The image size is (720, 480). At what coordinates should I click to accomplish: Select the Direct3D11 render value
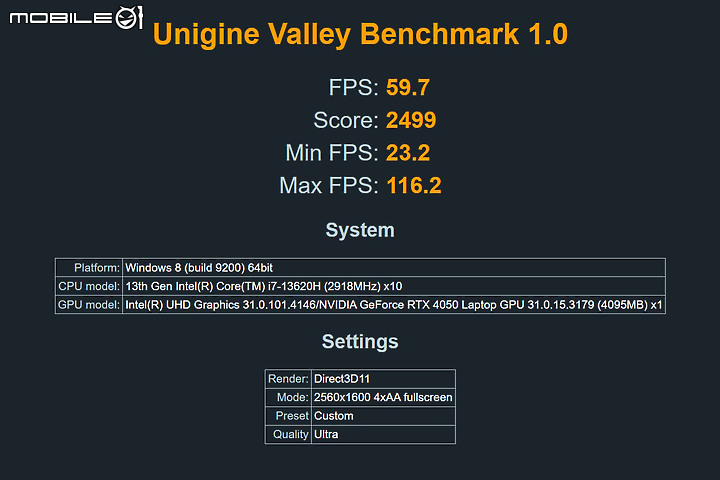(342, 379)
